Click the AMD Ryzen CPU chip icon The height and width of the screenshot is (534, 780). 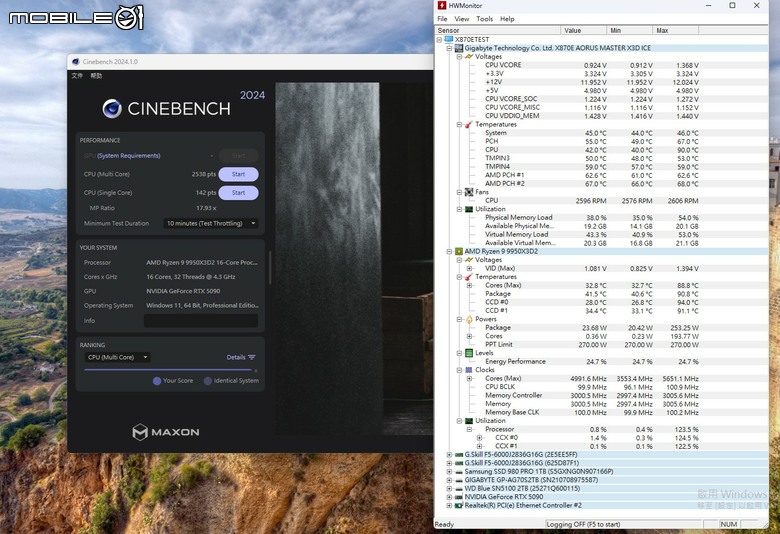(x=459, y=251)
